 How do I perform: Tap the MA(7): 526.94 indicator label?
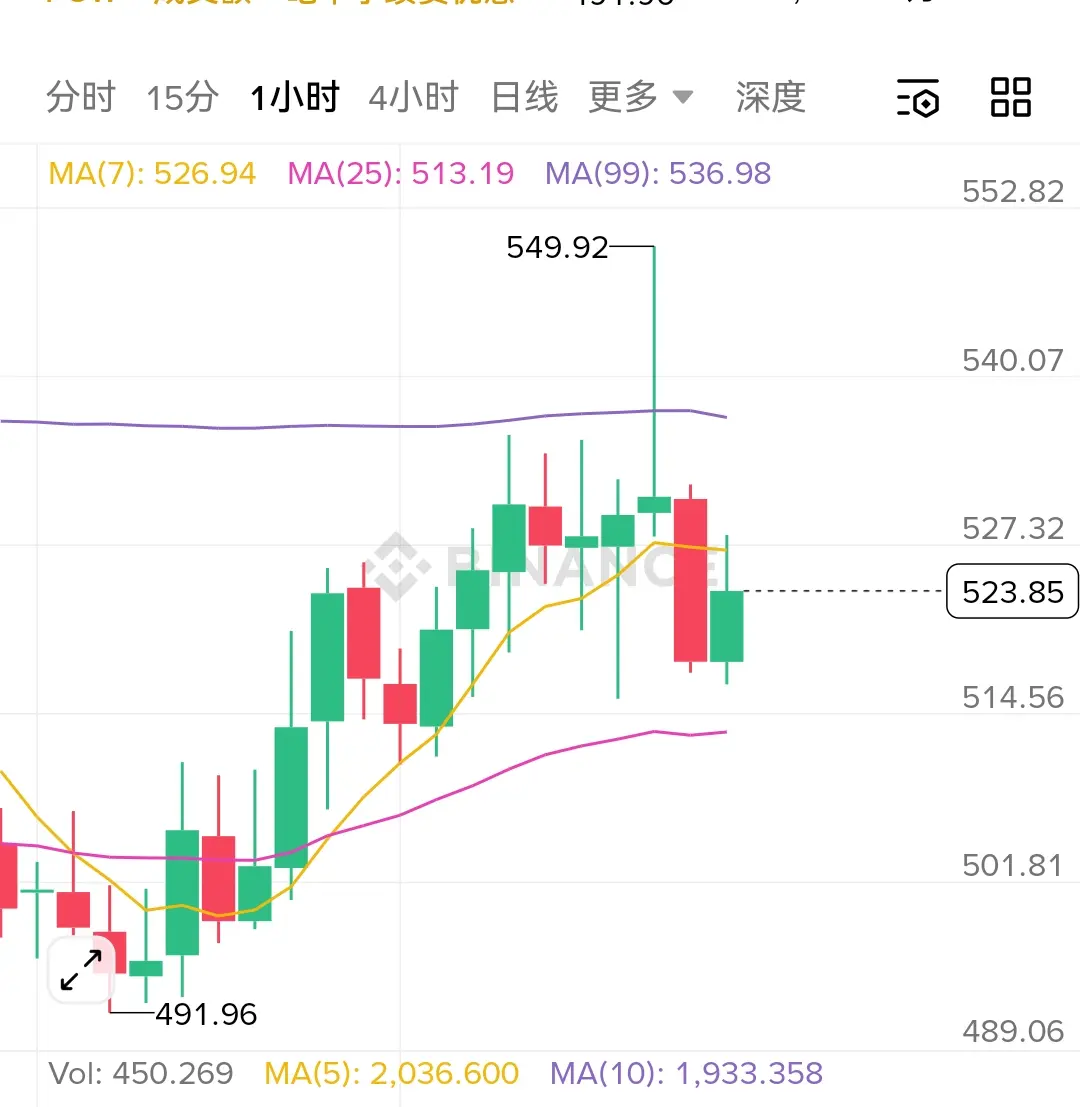(152, 174)
